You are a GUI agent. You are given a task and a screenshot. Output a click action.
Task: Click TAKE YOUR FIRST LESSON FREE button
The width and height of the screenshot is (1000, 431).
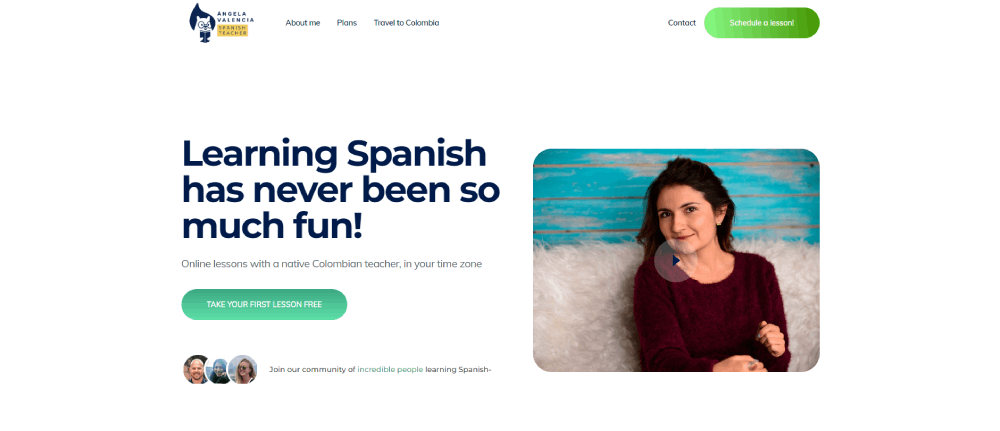tap(264, 305)
